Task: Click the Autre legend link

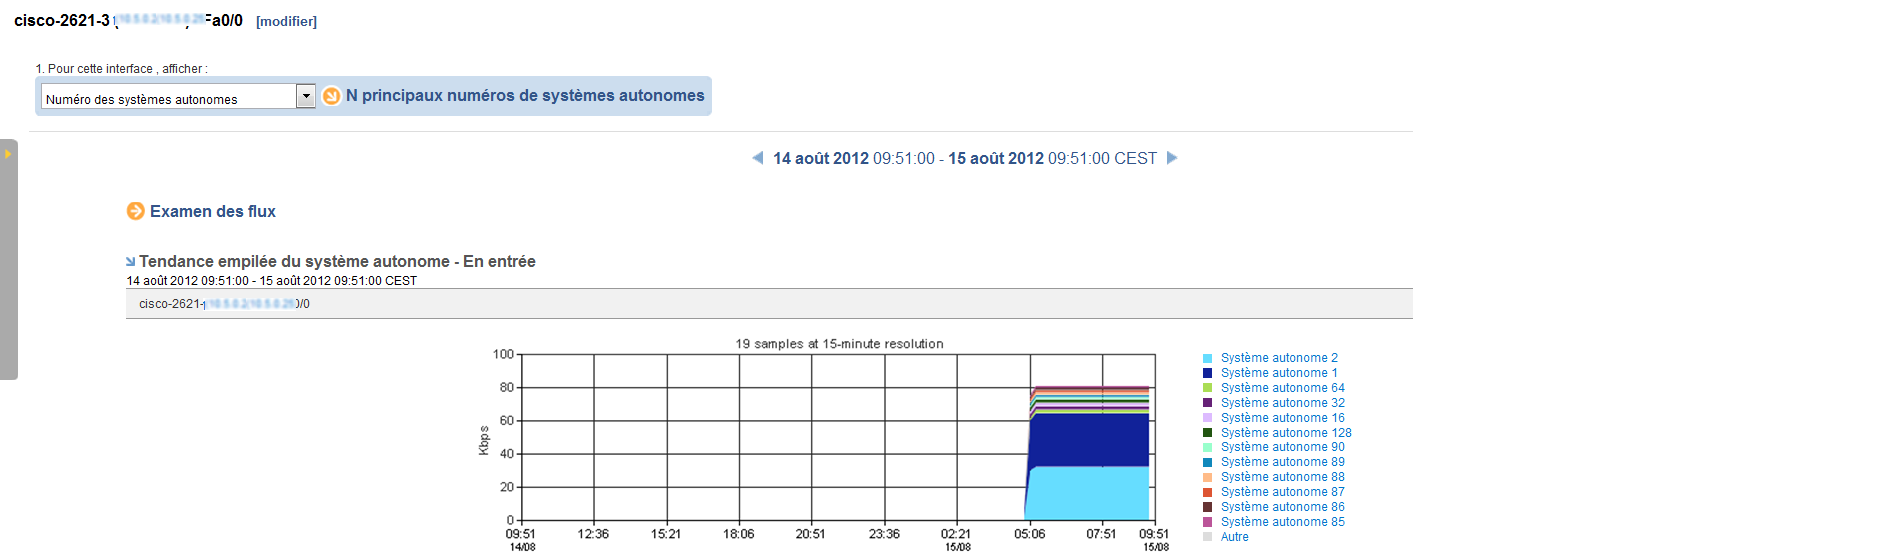Action: coord(1235,537)
